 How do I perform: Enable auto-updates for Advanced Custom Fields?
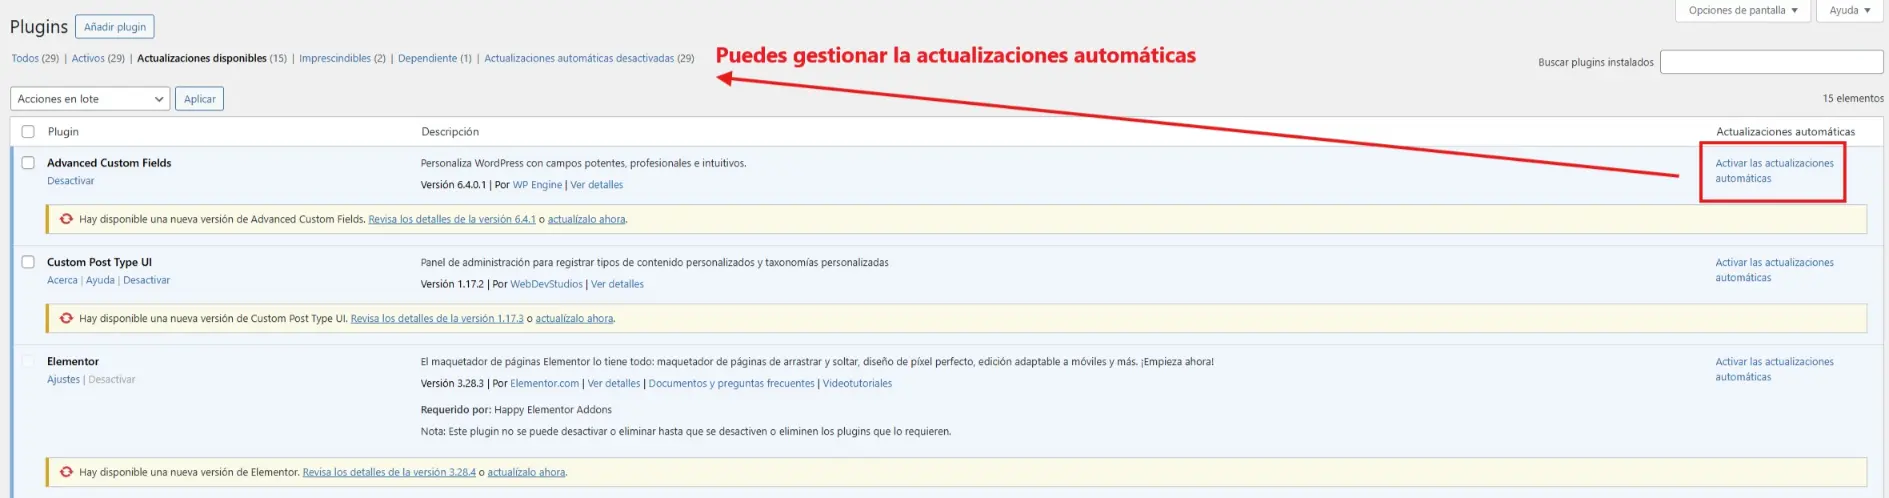[1774, 171]
